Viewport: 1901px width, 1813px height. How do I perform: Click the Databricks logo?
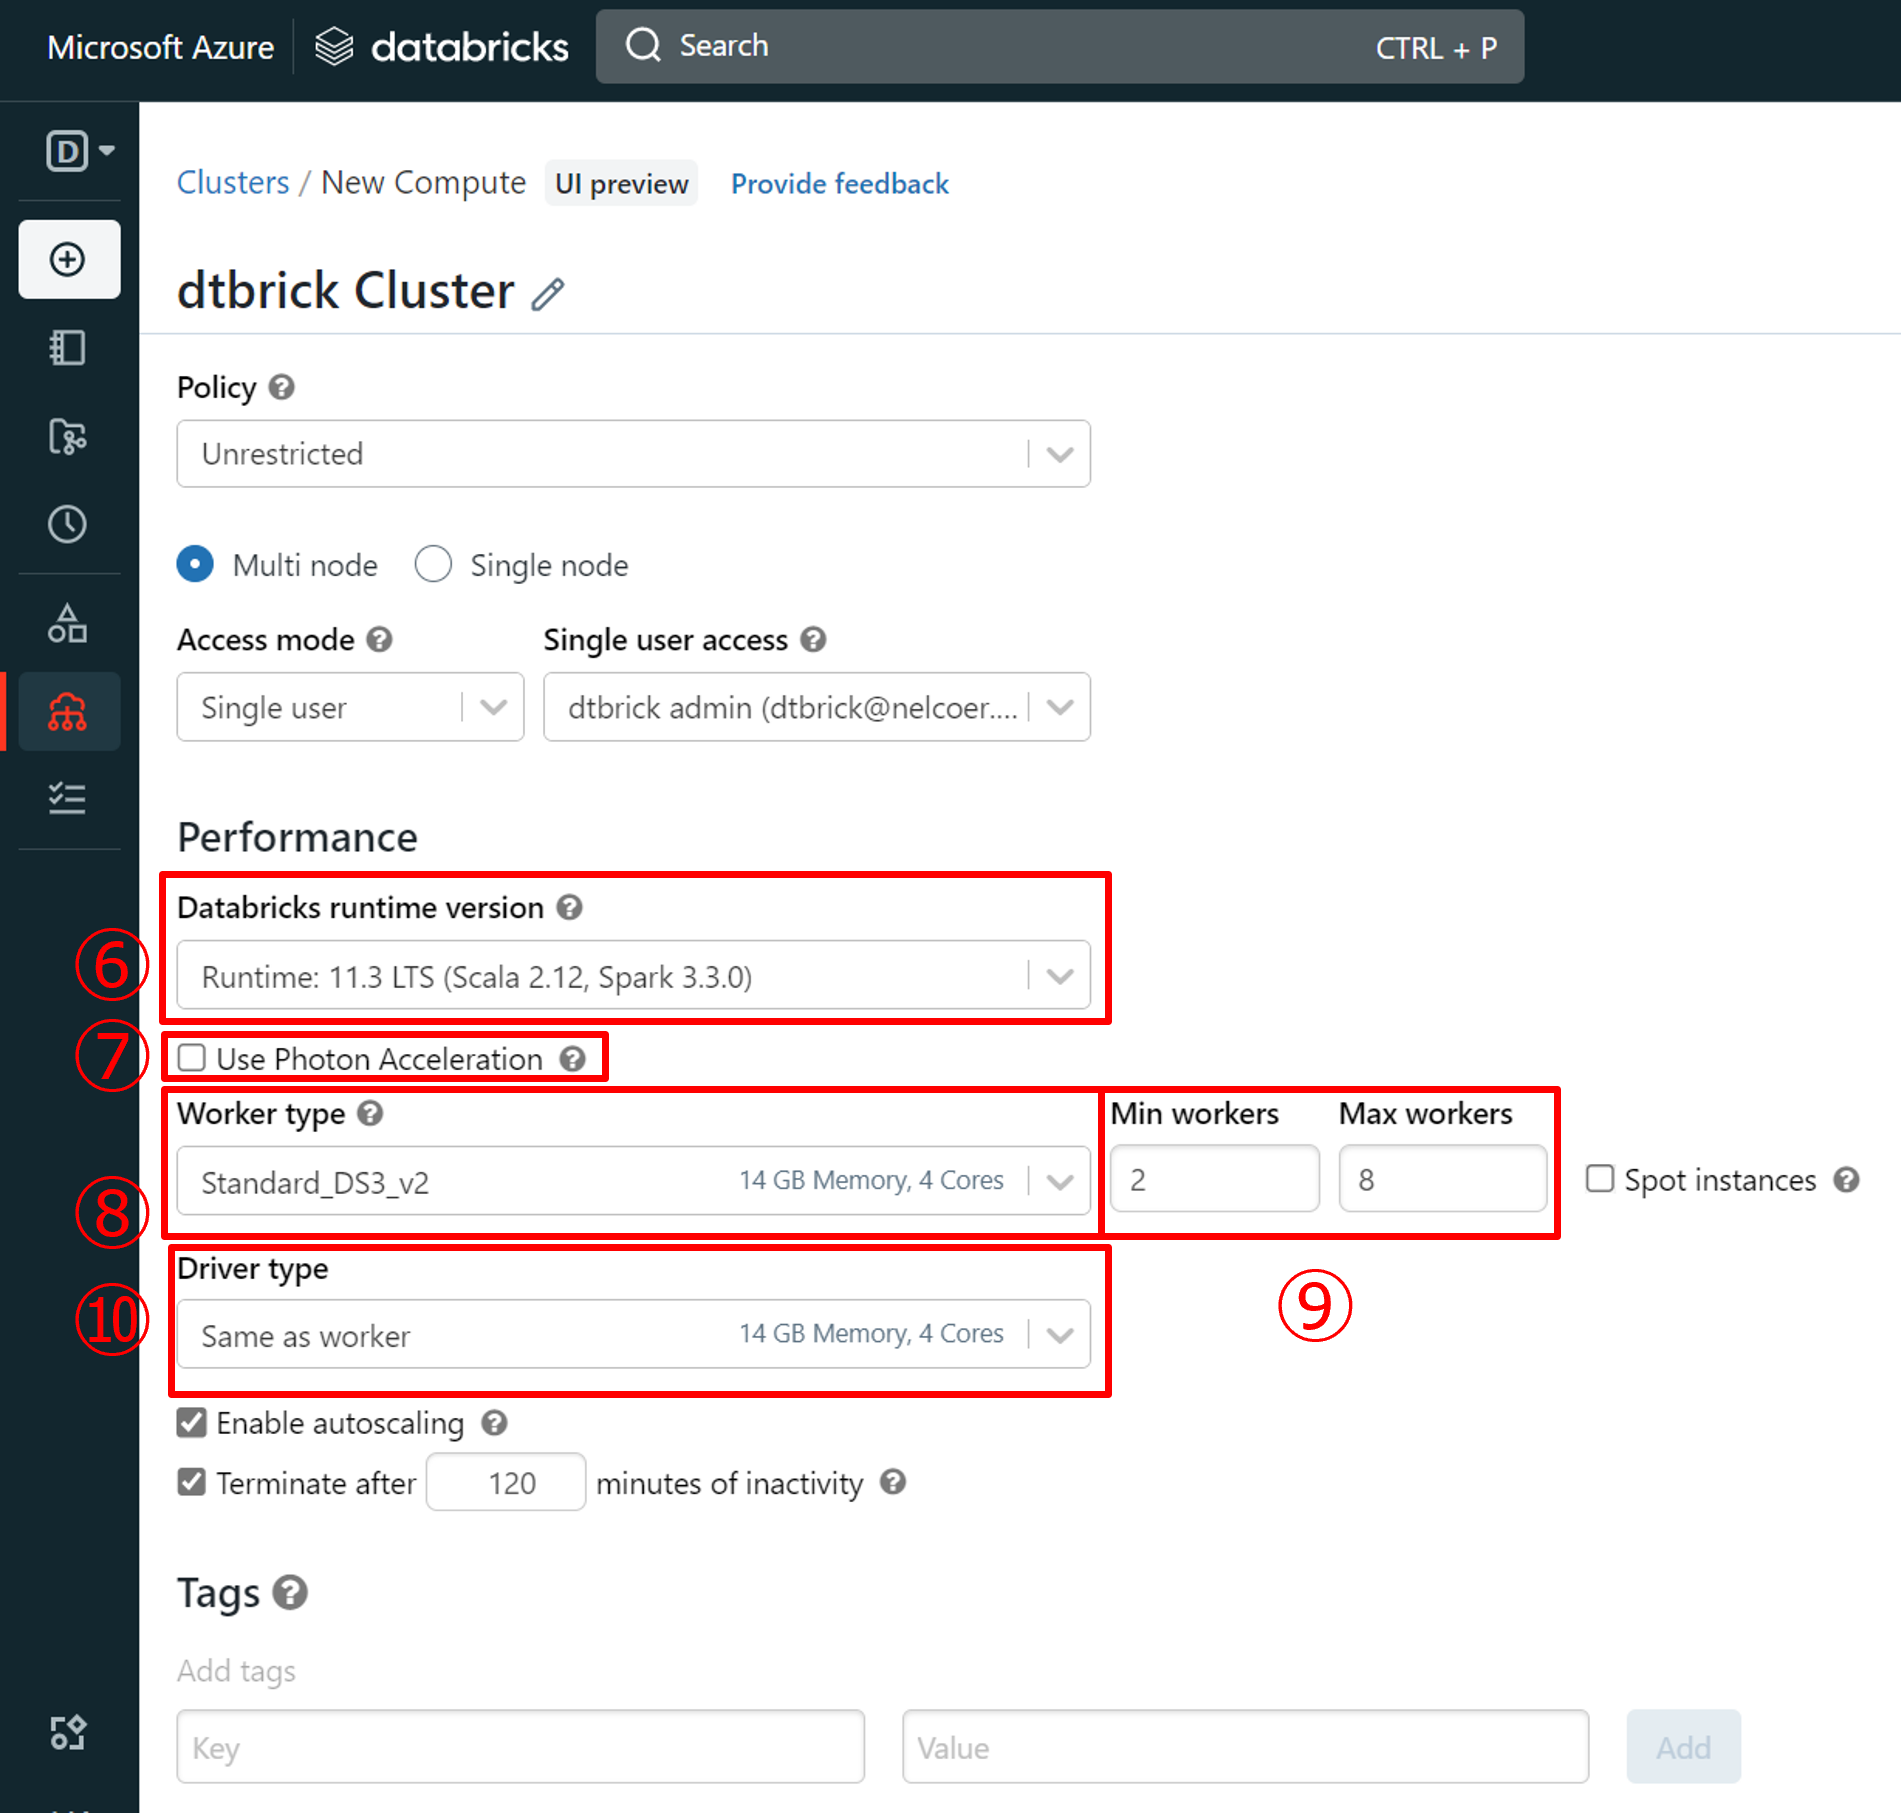(441, 47)
